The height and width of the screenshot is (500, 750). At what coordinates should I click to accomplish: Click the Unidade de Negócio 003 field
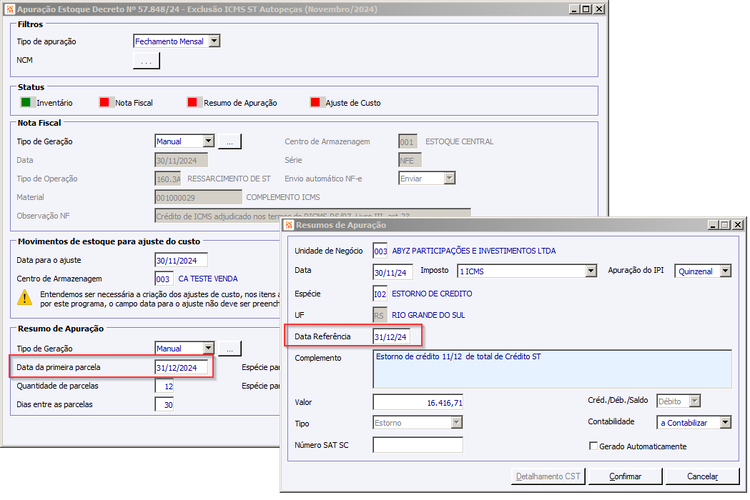380,251
